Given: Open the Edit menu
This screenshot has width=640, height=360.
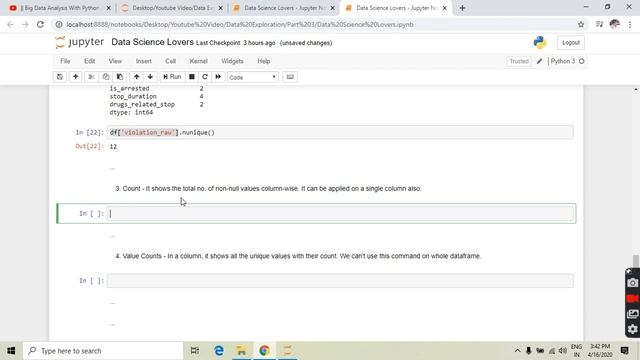Looking at the screenshot, I should [x=89, y=61].
